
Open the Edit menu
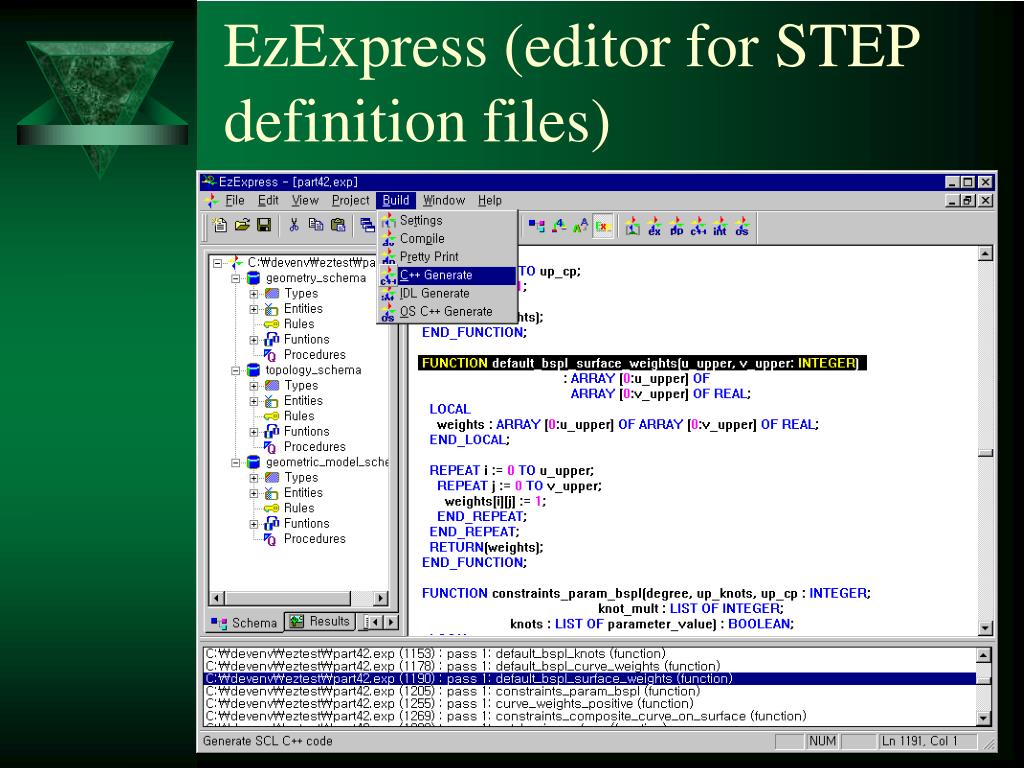pos(268,200)
